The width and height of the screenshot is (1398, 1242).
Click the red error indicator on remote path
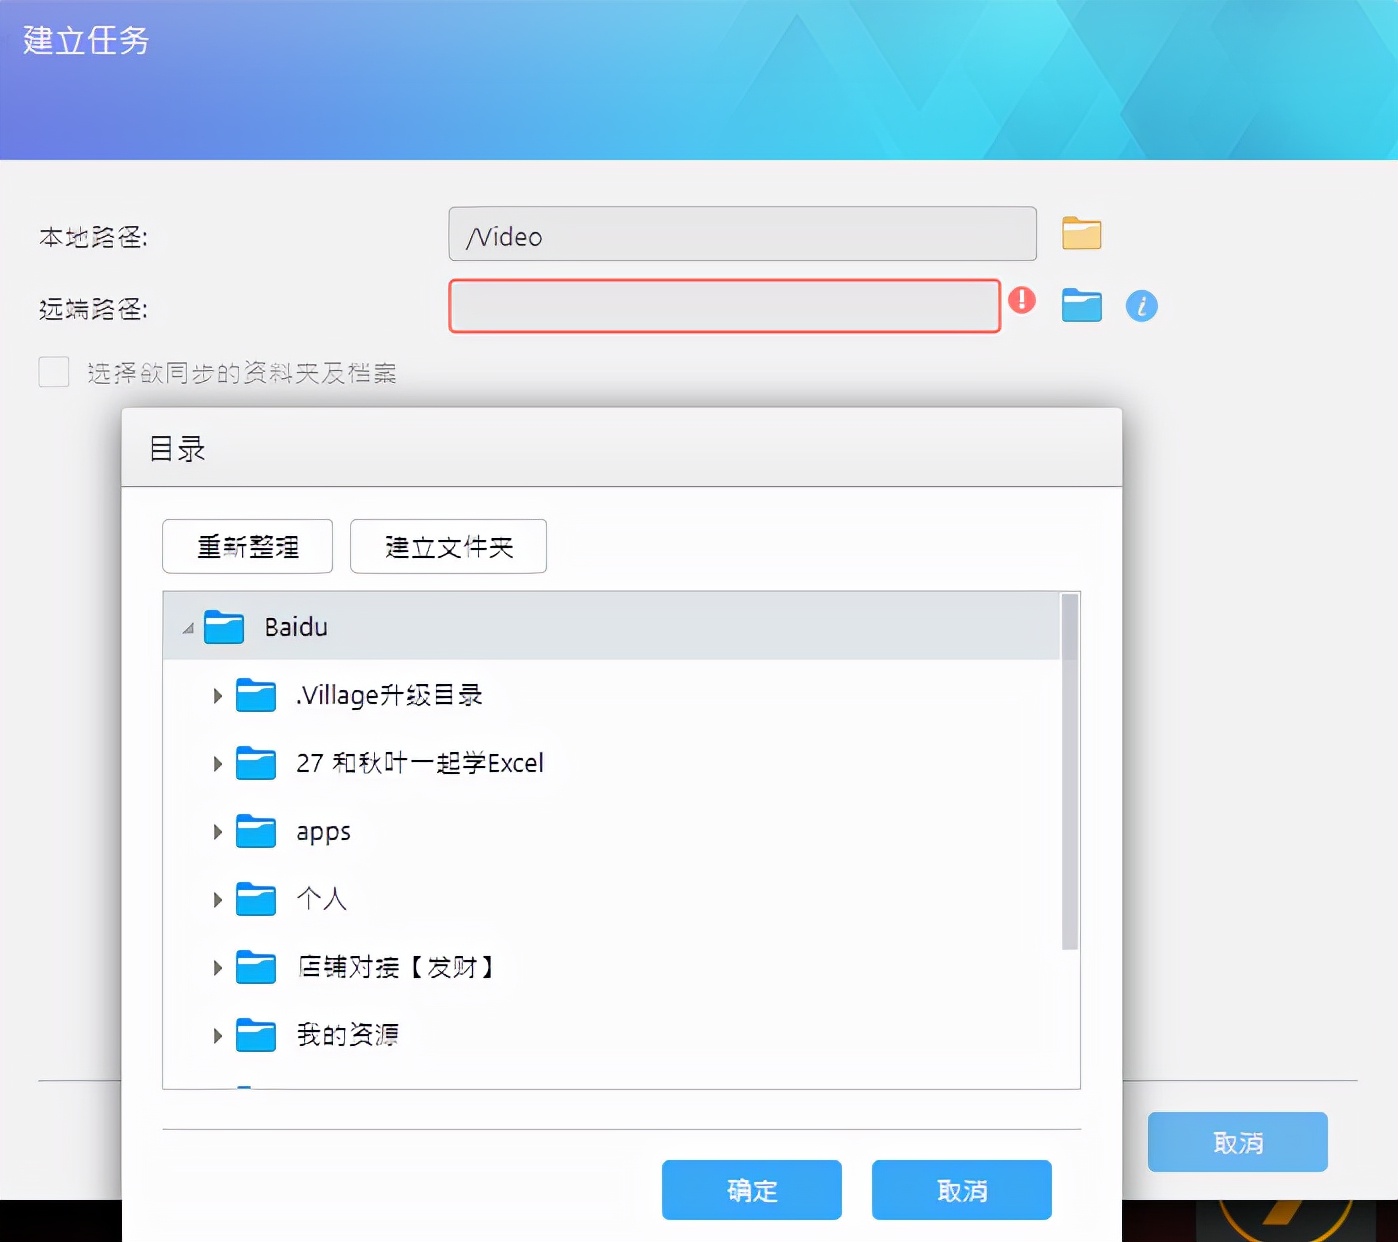point(1022,301)
